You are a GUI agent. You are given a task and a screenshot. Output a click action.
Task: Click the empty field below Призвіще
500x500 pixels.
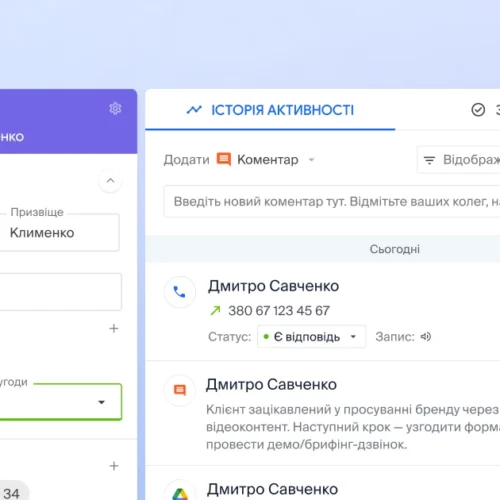60,292
